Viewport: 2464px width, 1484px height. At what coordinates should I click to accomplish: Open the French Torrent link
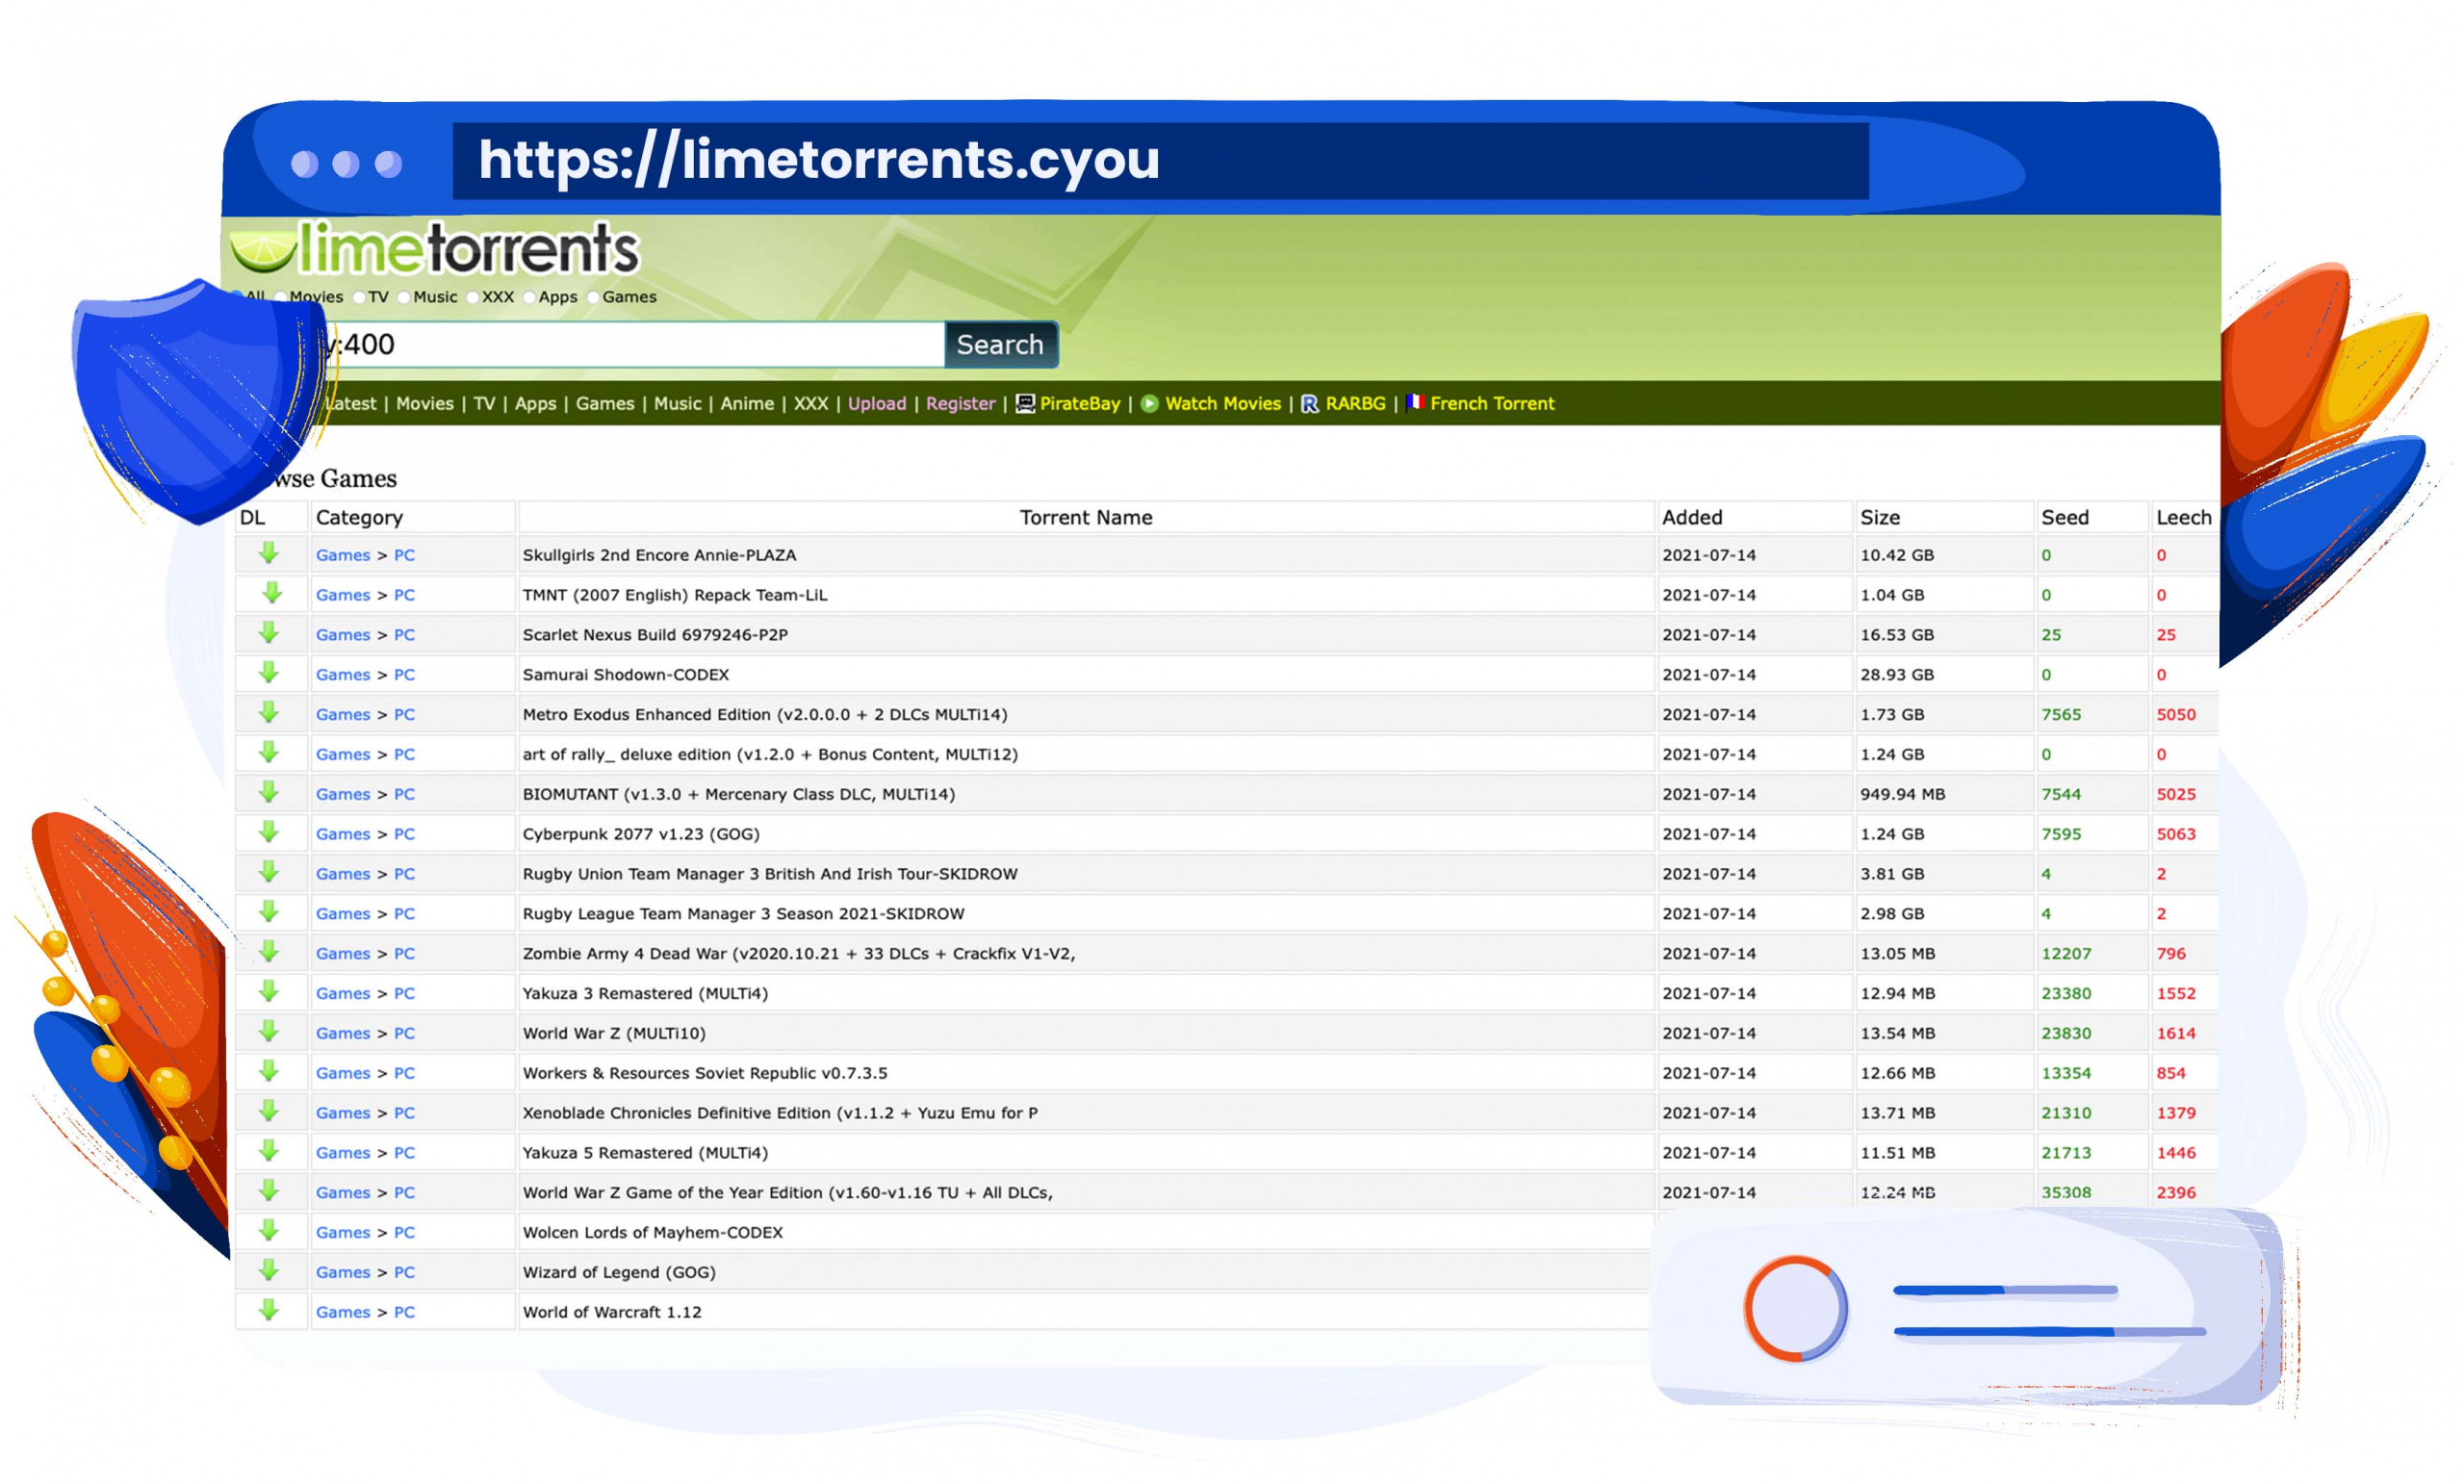click(x=1492, y=403)
